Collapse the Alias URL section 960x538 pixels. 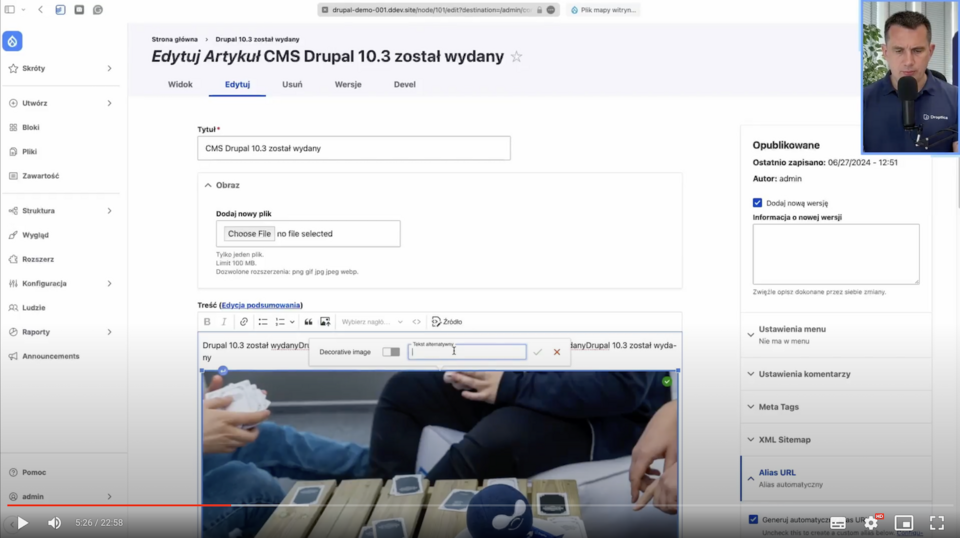[x=835, y=478]
